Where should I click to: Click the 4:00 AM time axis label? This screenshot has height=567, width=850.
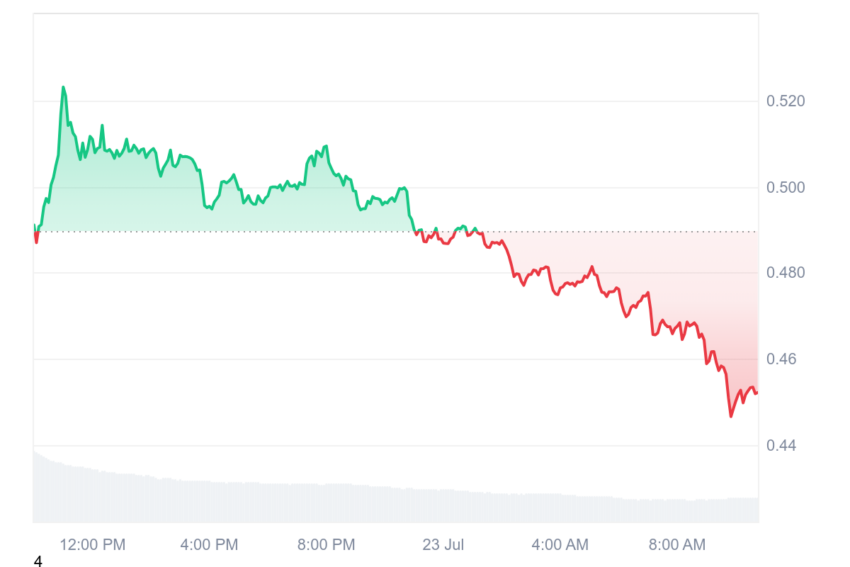pyautogui.click(x=560, y=544)
